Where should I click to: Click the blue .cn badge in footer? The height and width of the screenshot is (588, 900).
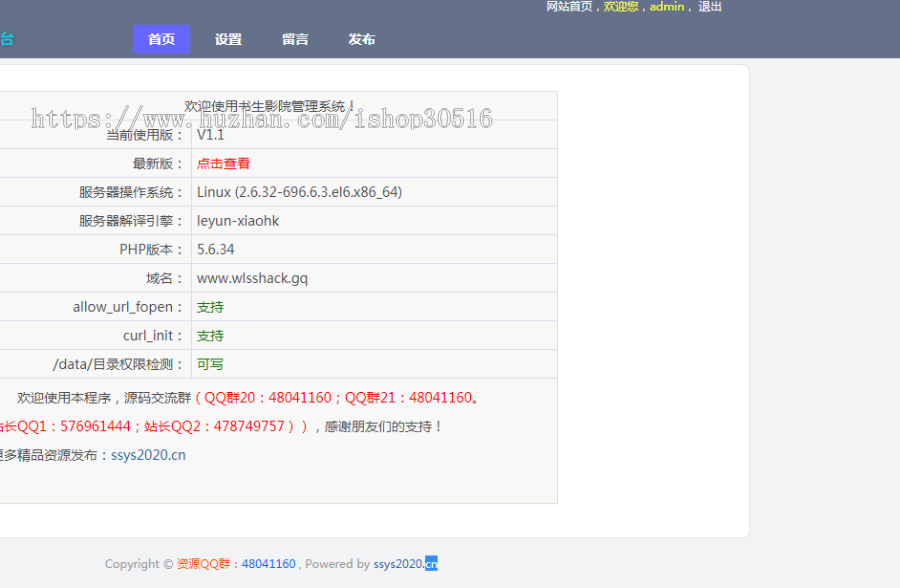(x=430, y=564)
